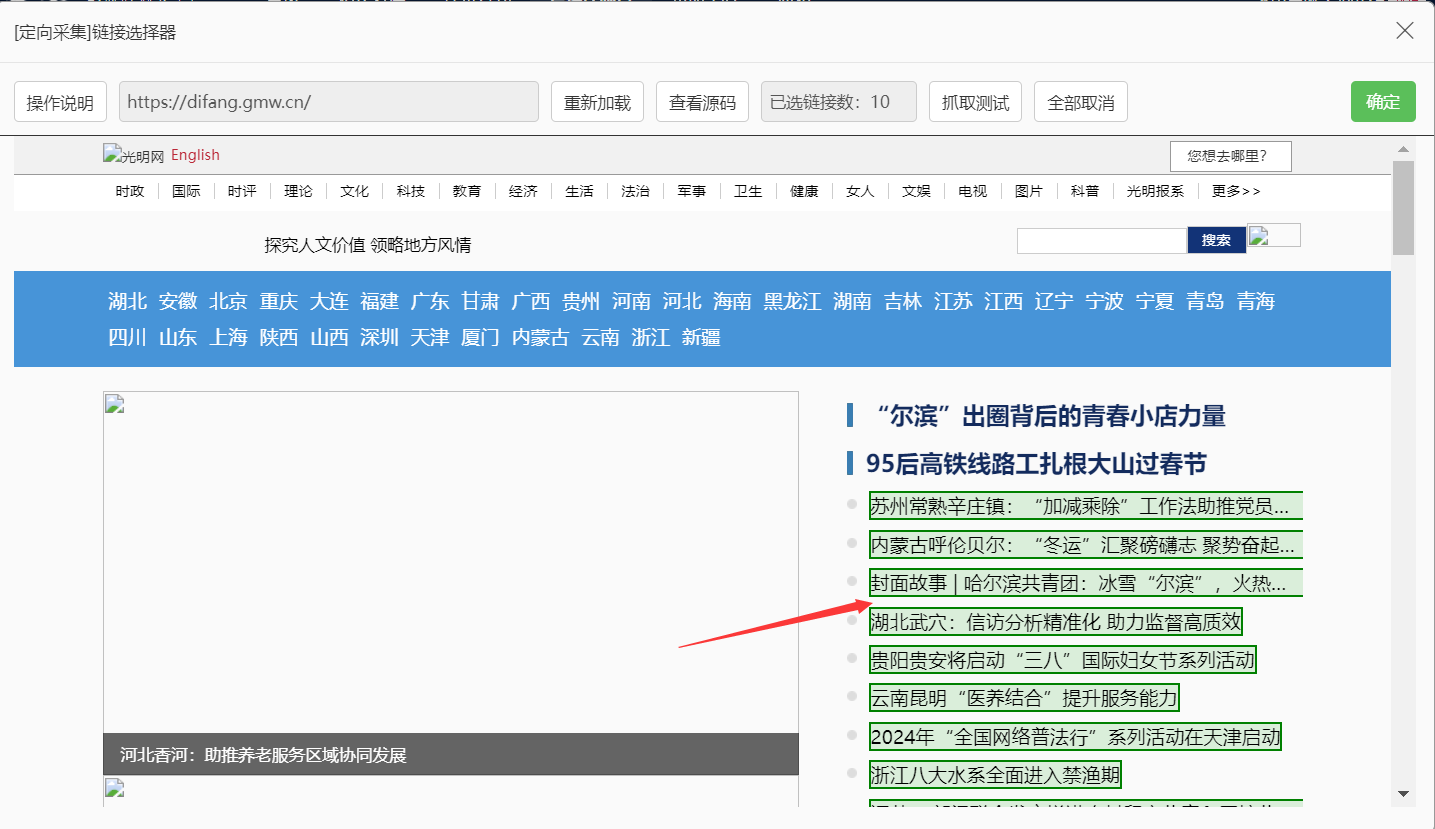
Task: Open the 黑龙江 region link
Action: [x=792, y=302]
